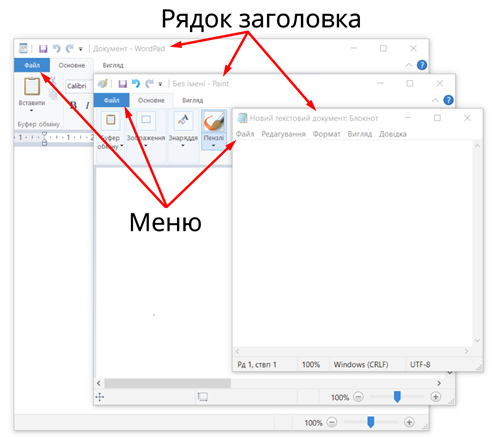Switch to Вигляд tab in Paint
Image resolution: width=500 pixels, height=437 pixels.
click(193, 100)
